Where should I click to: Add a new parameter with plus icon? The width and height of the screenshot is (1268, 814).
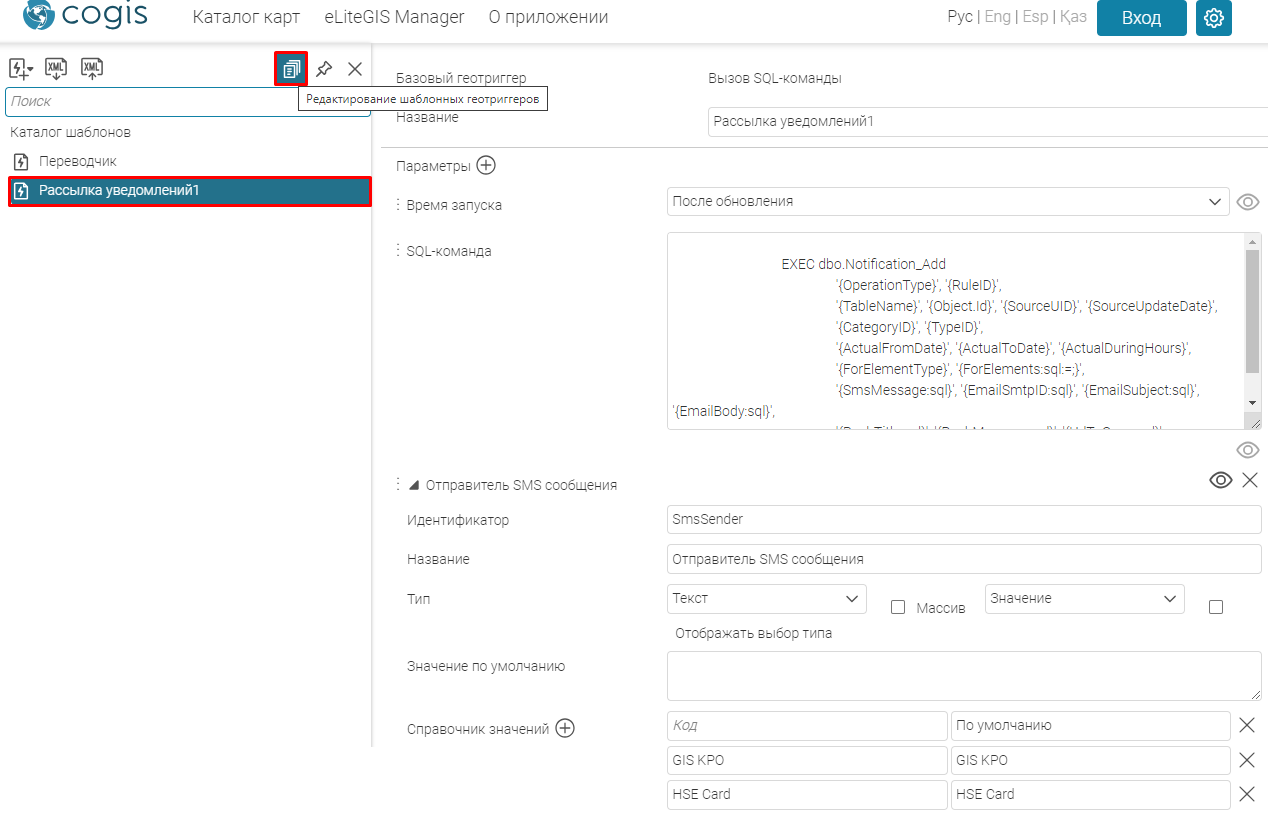tap(486, 166)
